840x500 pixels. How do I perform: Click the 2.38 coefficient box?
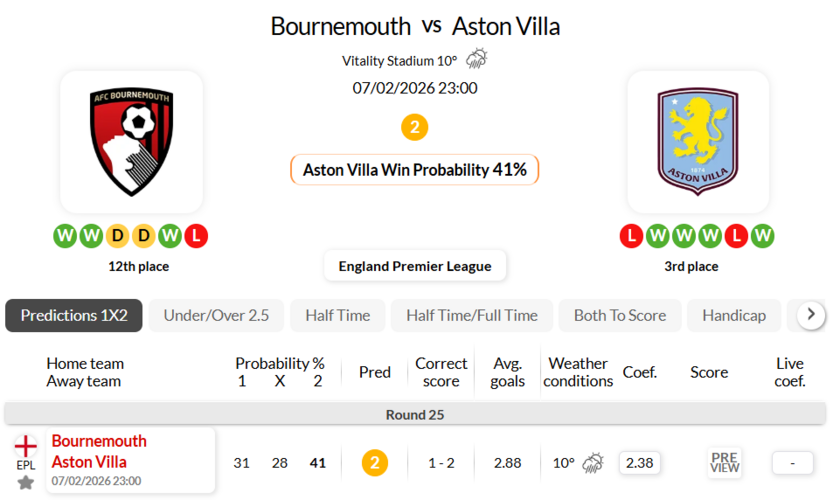click(639, 462)
